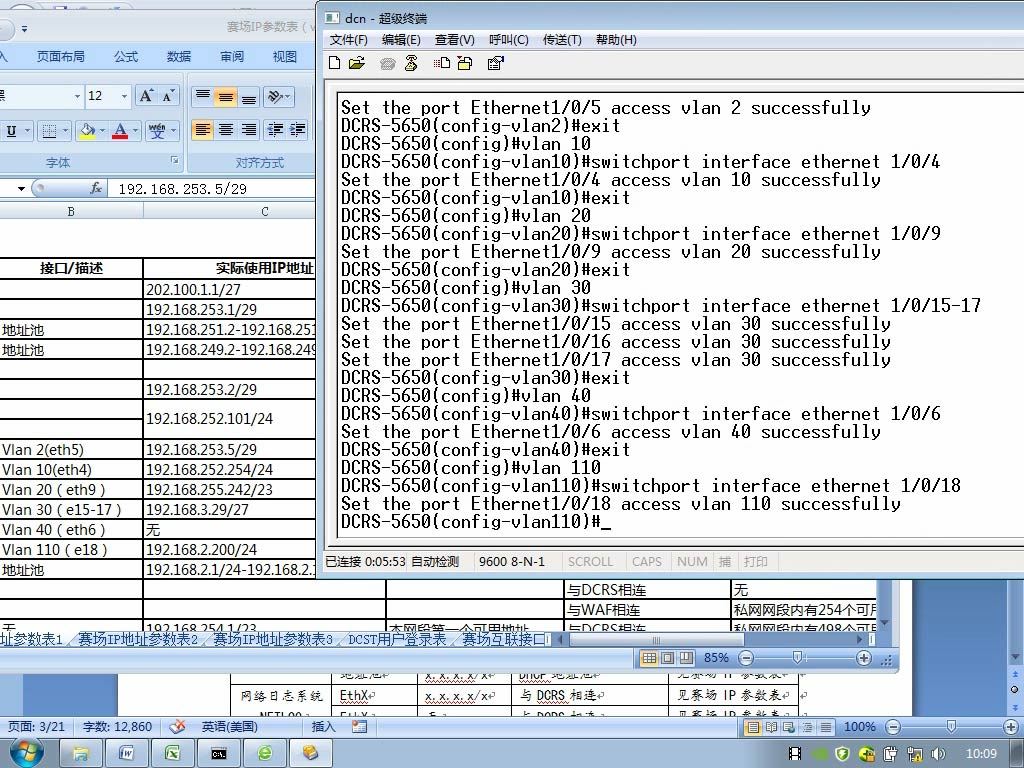The image size is (1024, 768).
Task: Click the Disconnect icon in HyperTerminal toolbar
Action: tap(411, 63)
